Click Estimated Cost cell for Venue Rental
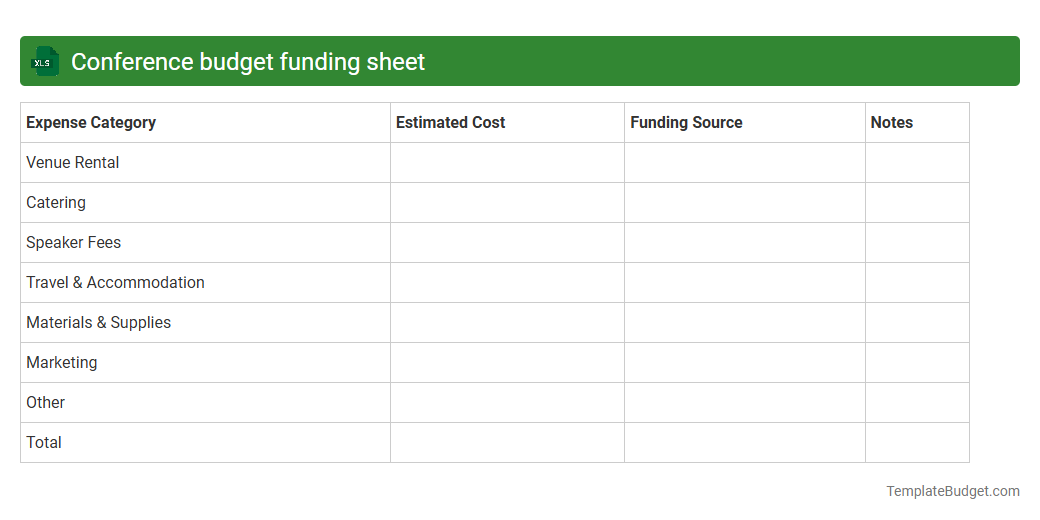This screenshot has height=520, width=1040. tap(507, 162)
